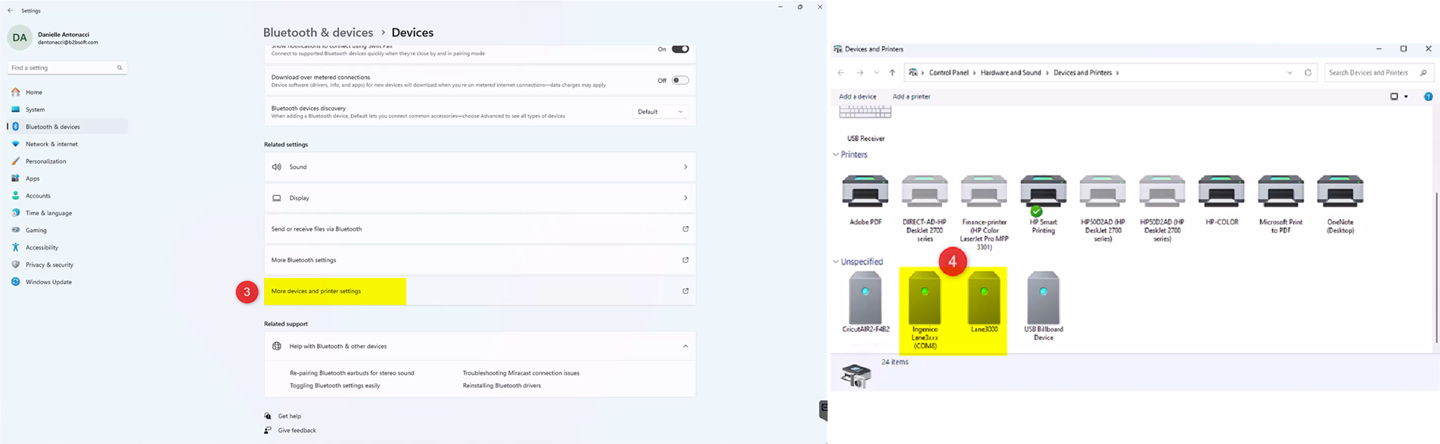
Task: Open the Privacy & security shield icon
Action: point(16,265)
